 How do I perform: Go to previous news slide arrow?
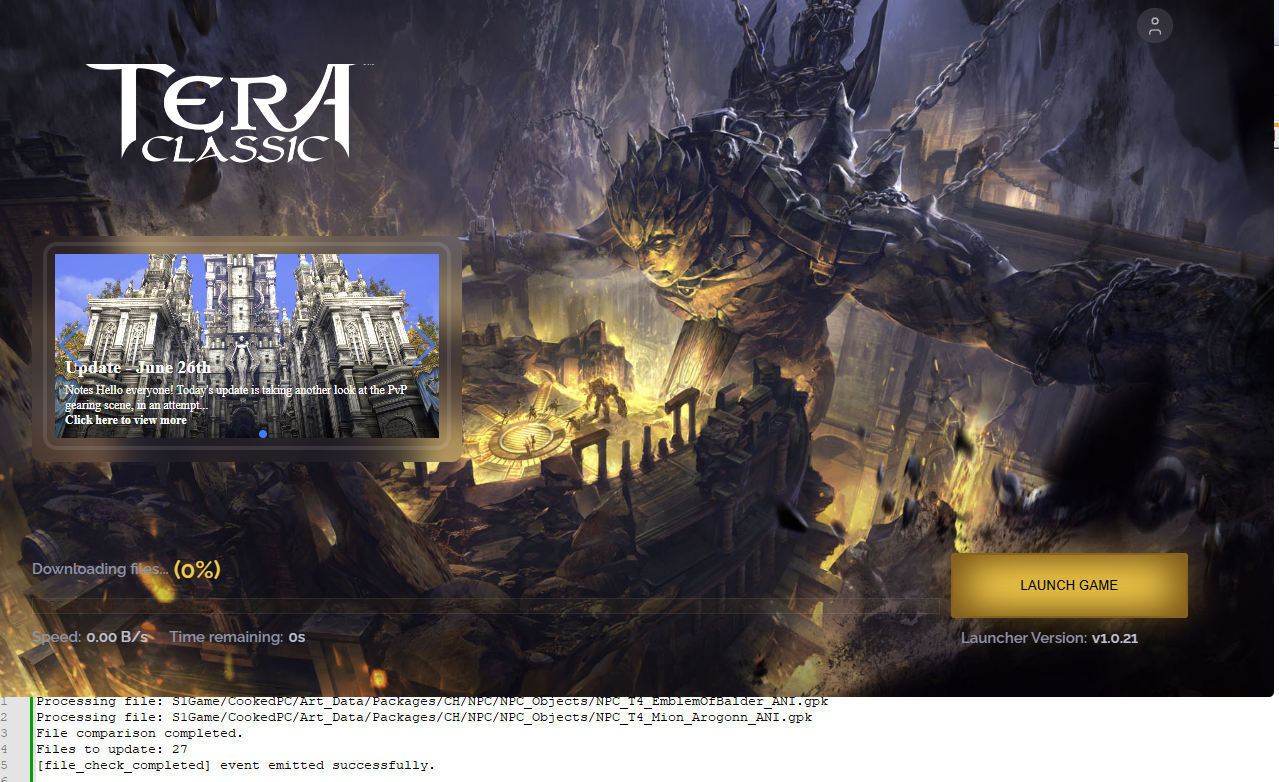(x=68, y=346)
